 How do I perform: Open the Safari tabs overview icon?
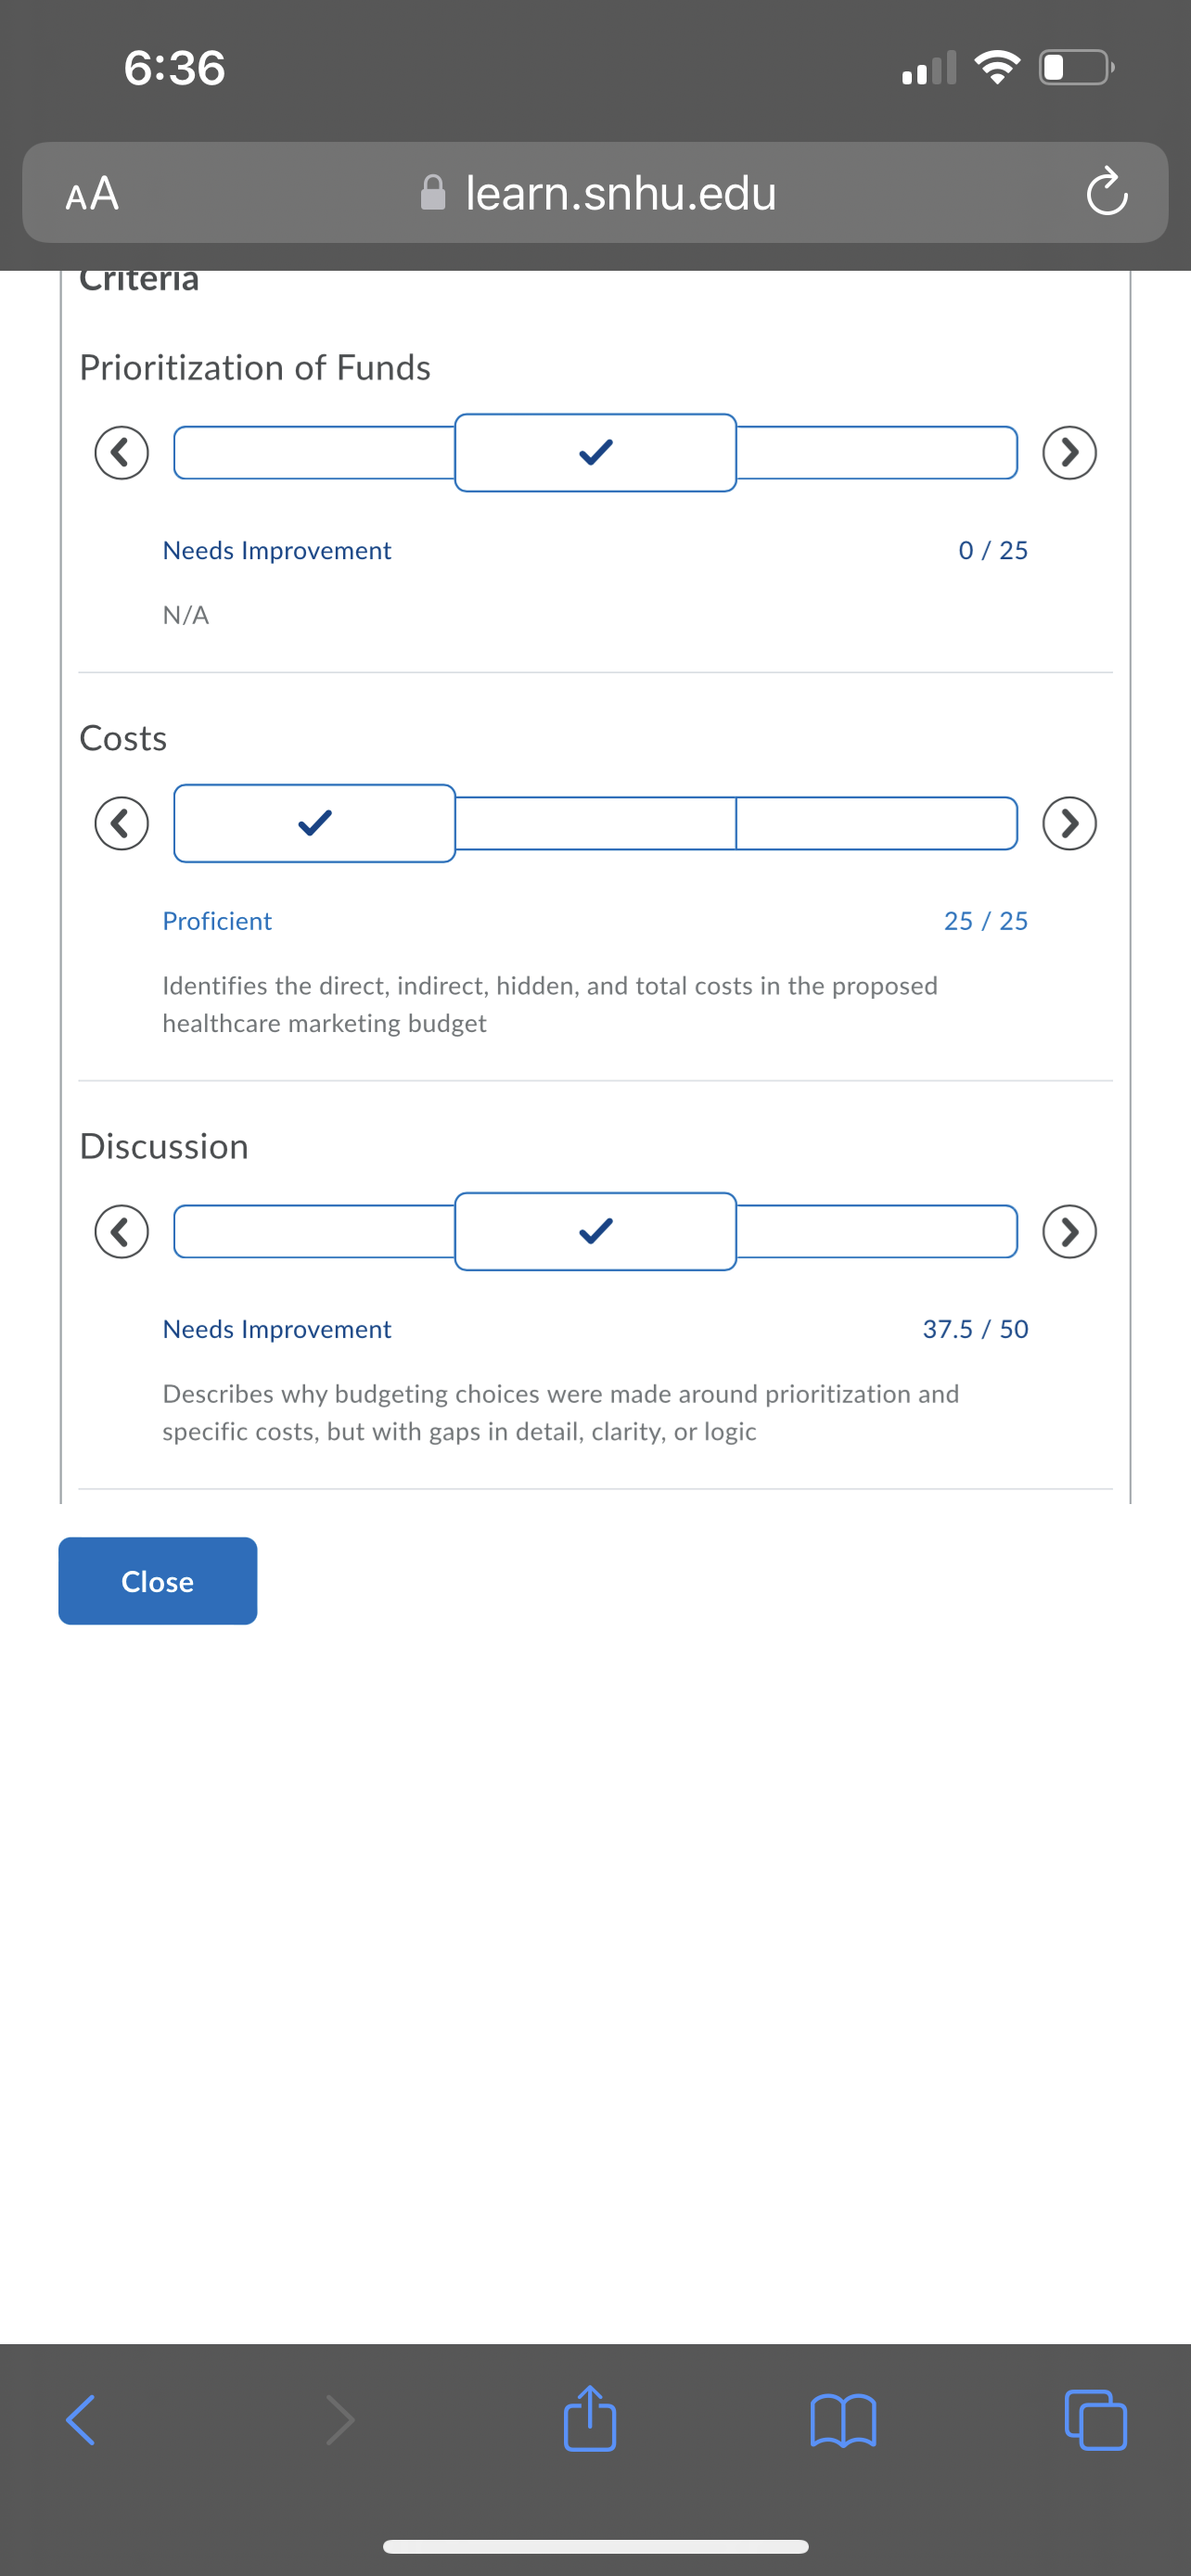click(1095, 2419)
